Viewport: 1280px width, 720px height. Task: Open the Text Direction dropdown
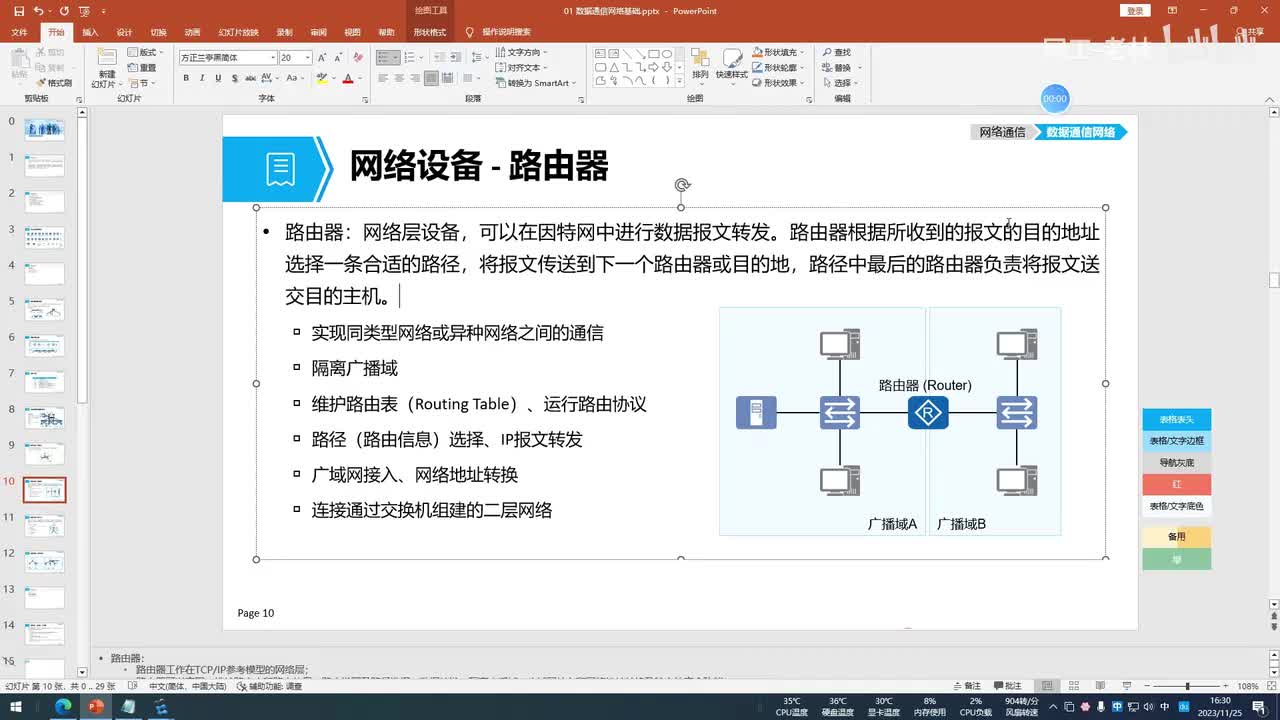[521, 52]
